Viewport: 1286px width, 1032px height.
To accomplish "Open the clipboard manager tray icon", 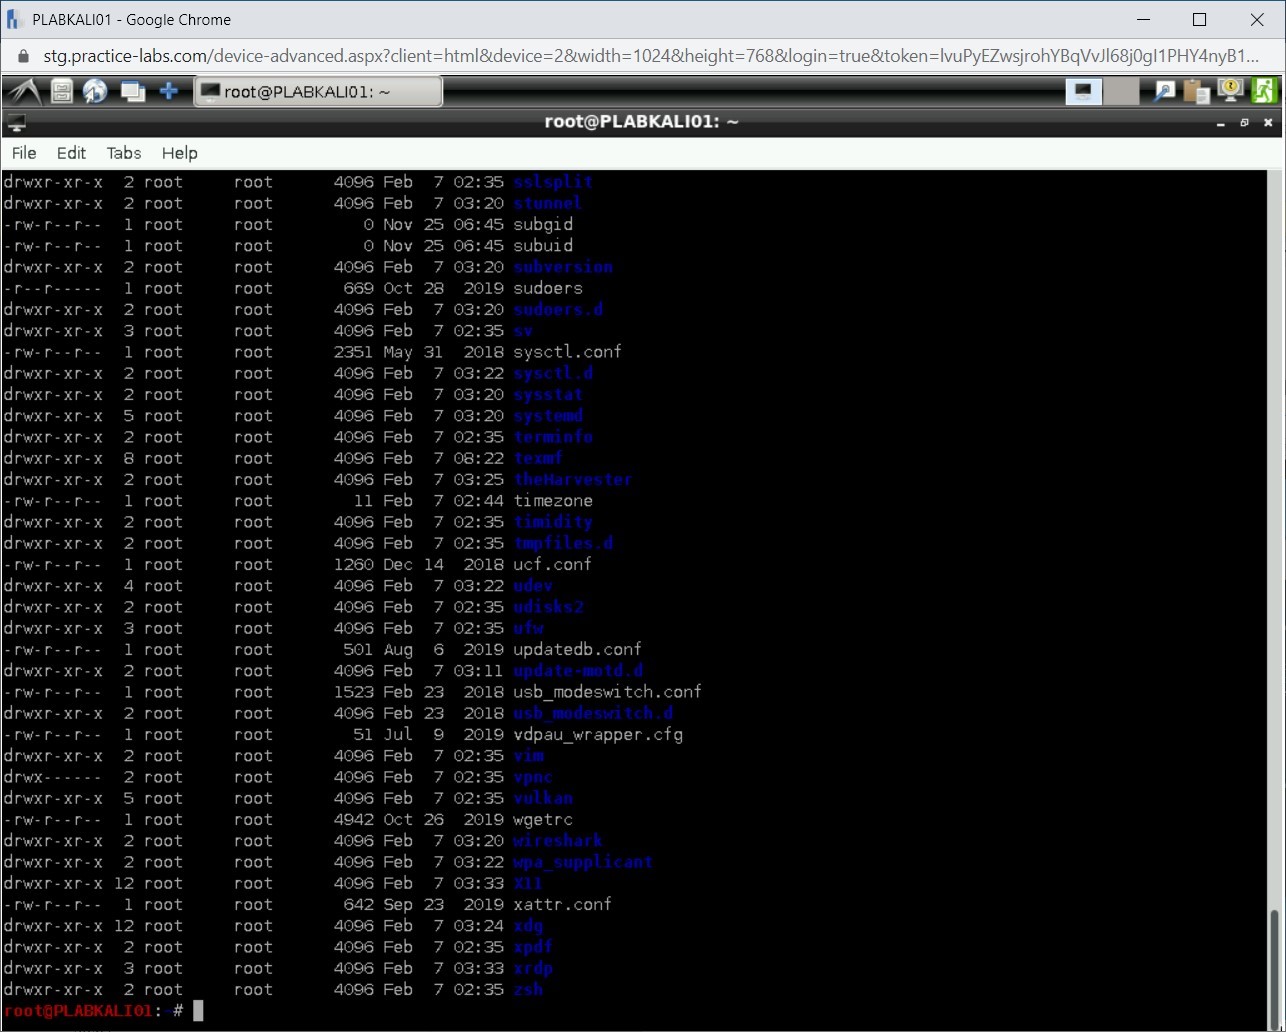I will (x=1196, y=92).
